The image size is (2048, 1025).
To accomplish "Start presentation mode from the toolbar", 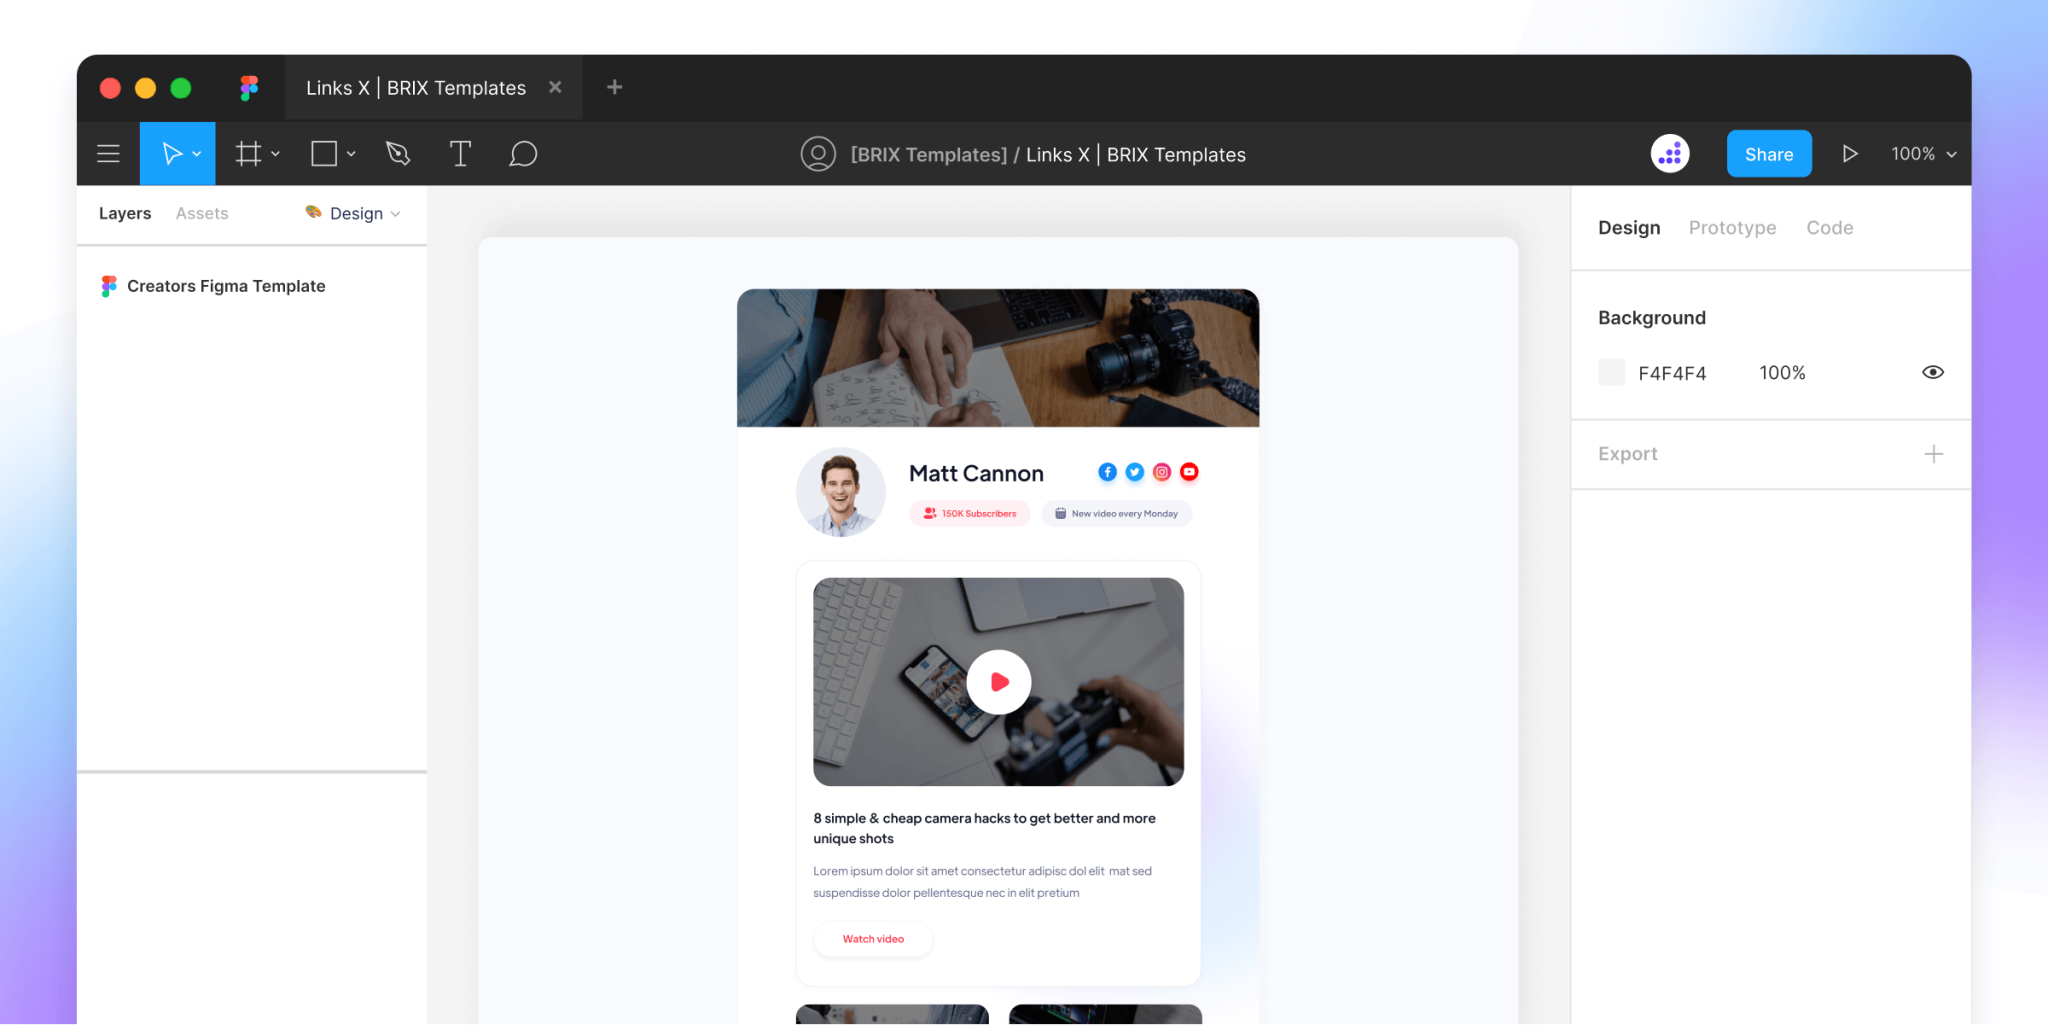I will [1850, 153].
